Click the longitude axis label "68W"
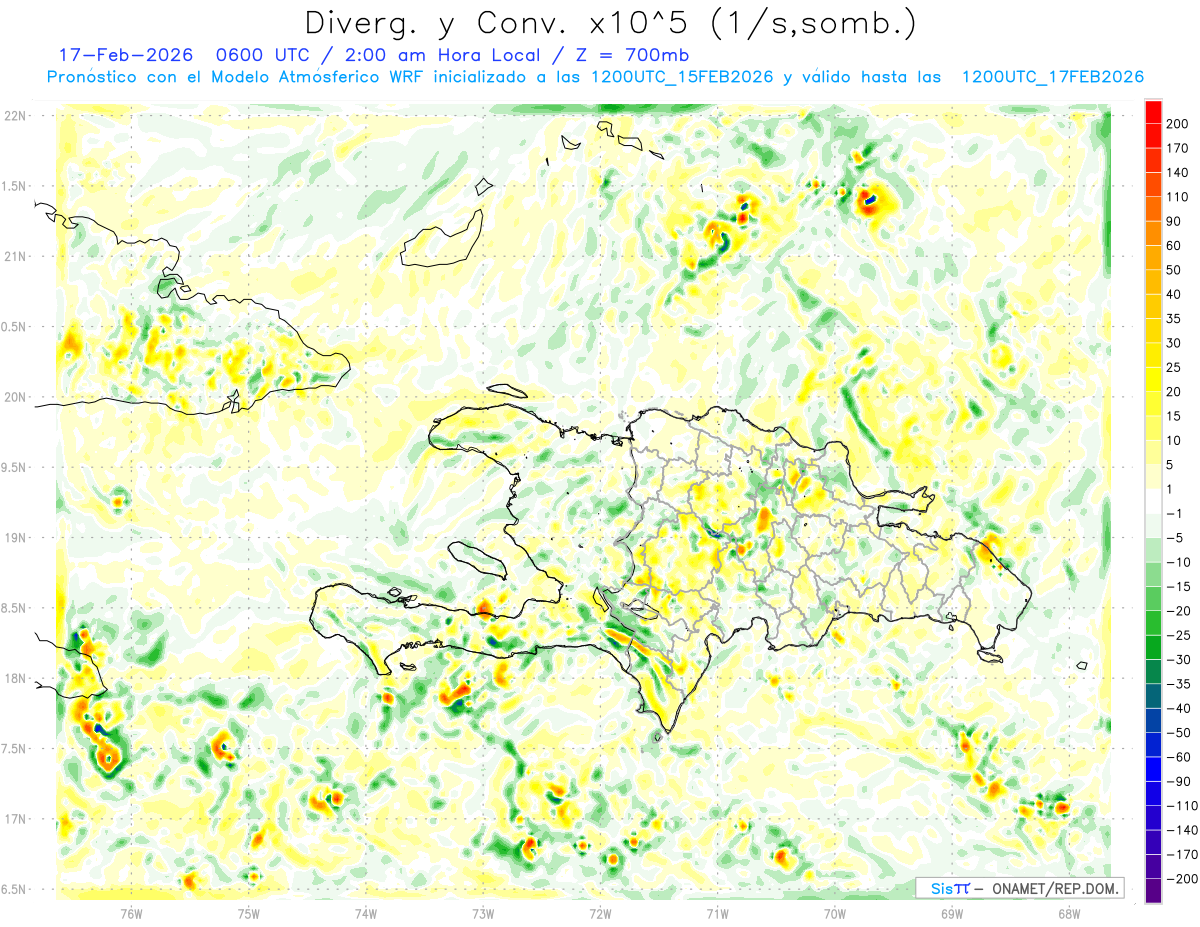 tap(1069, 914)
